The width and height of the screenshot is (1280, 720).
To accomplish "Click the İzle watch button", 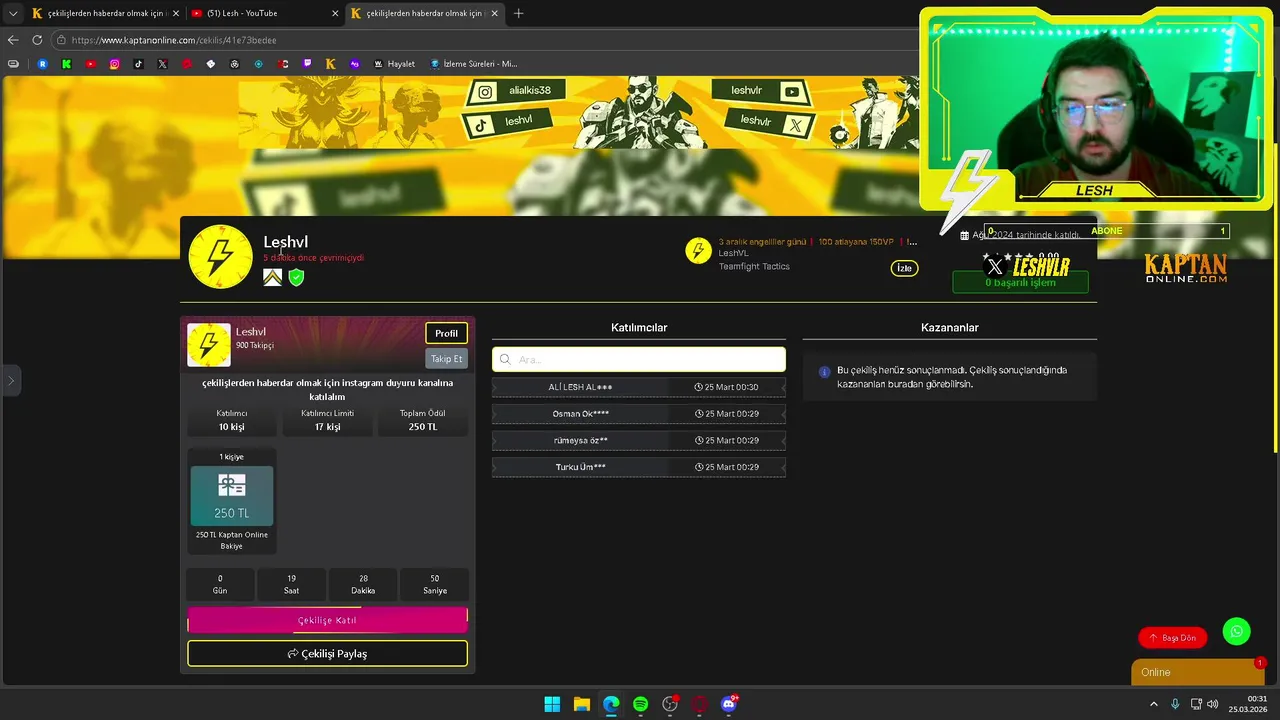I will click(904, 268).
